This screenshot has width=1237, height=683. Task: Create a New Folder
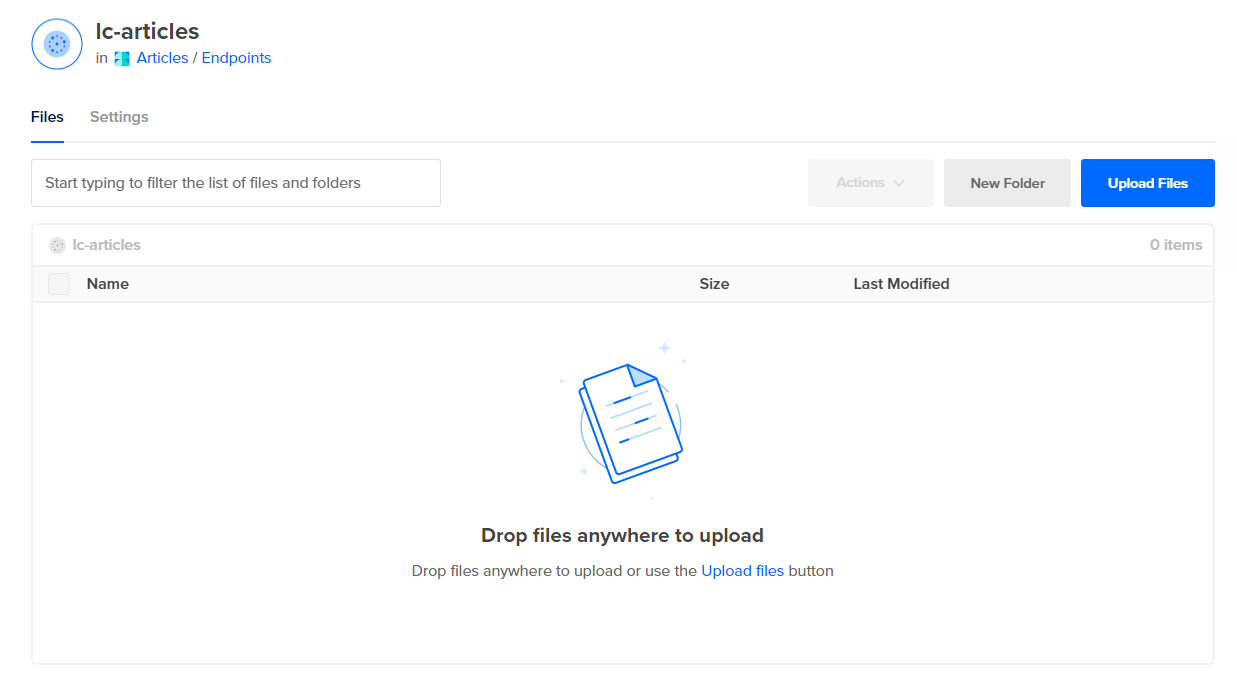[1007, 183]
